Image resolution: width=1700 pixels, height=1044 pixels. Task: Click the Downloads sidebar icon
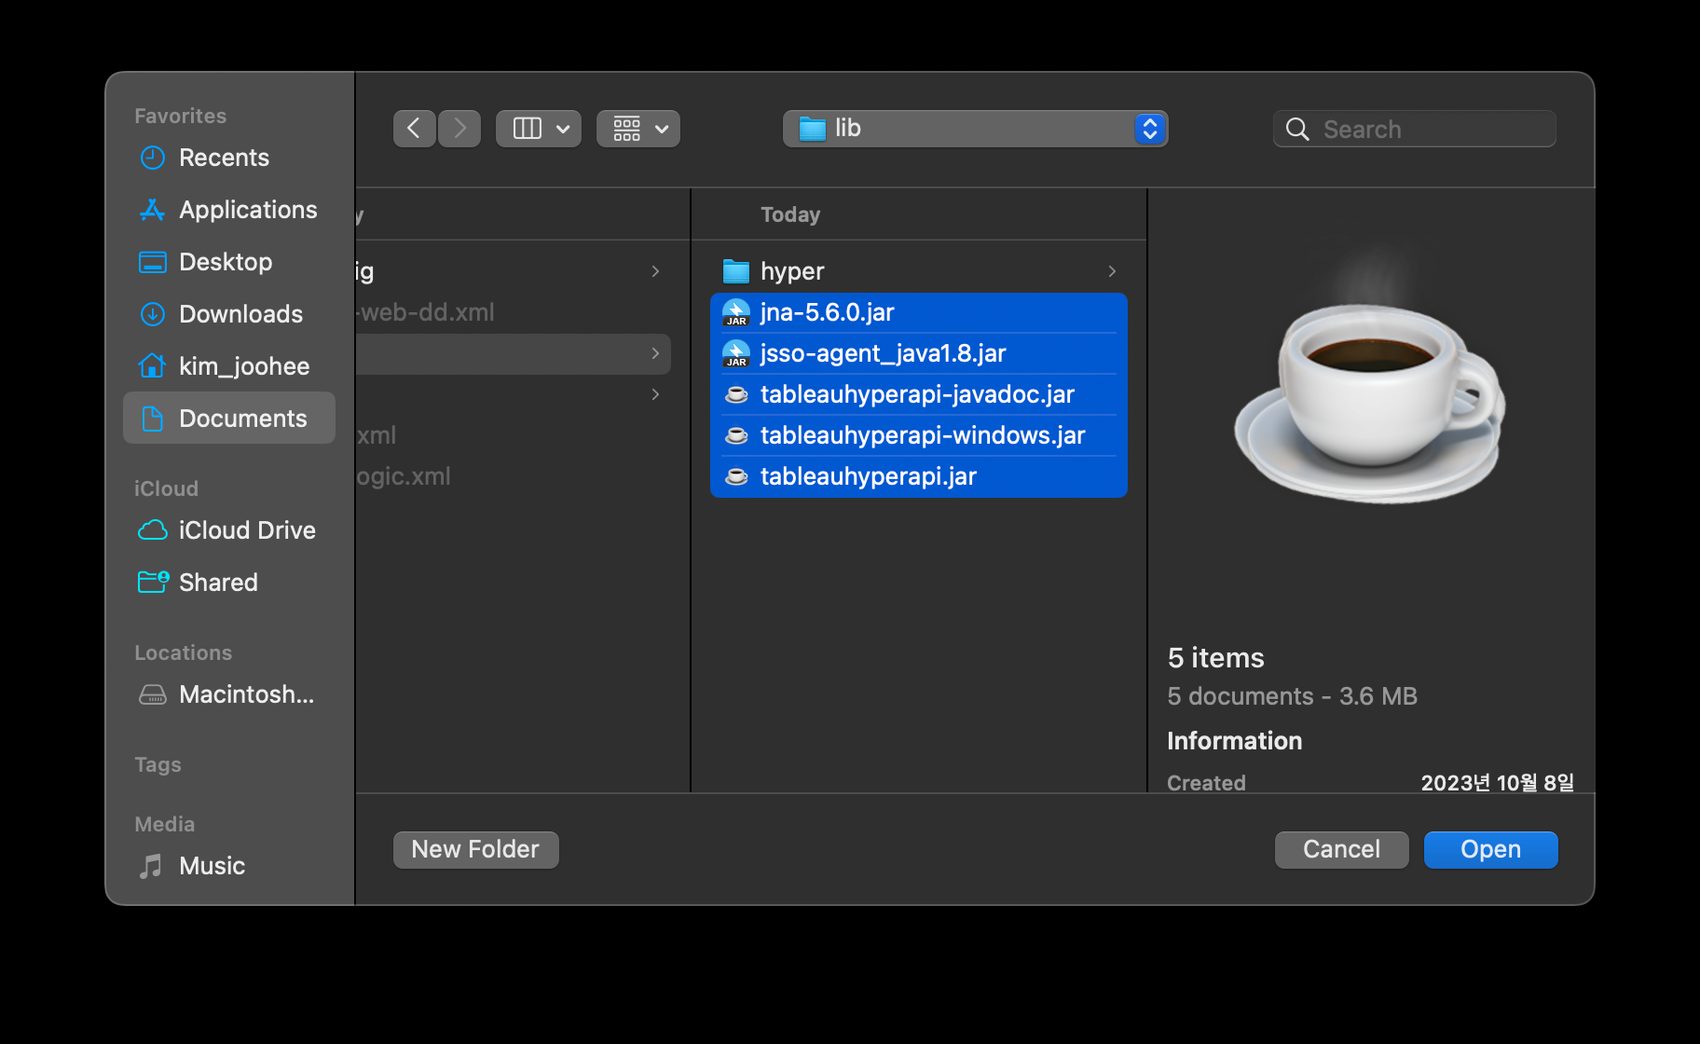point(152,314)
